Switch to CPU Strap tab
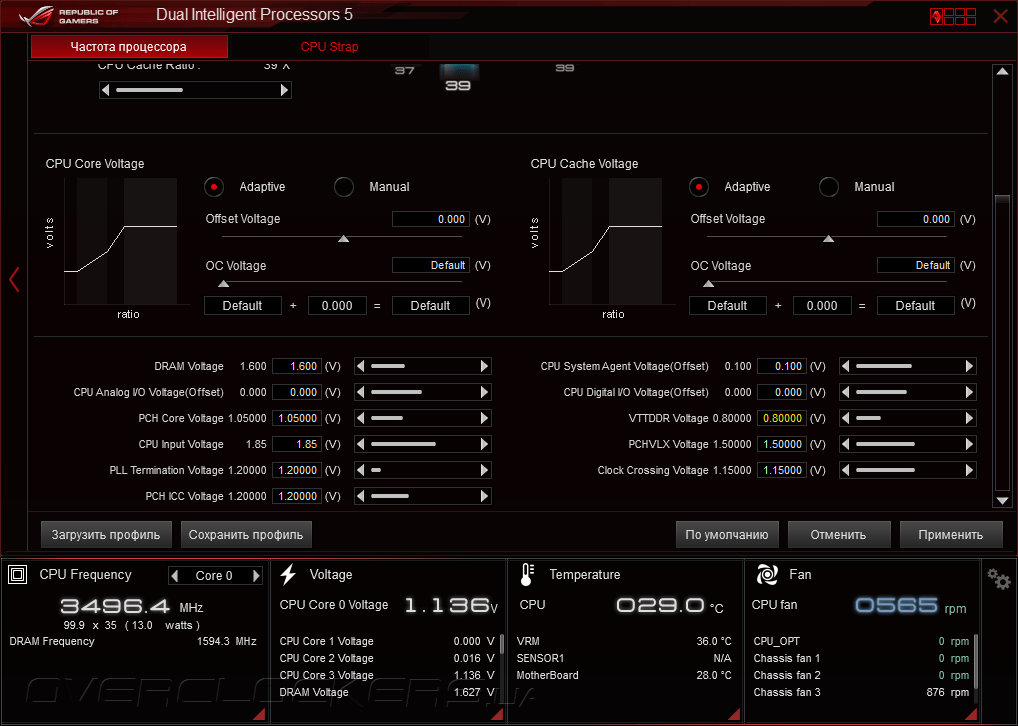The height and width of the screenshot is (726, 1018). click(x=329, y=47)
